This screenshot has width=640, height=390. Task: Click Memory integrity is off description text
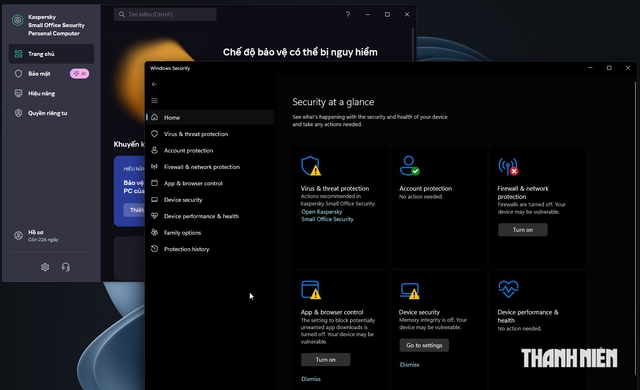433,324
